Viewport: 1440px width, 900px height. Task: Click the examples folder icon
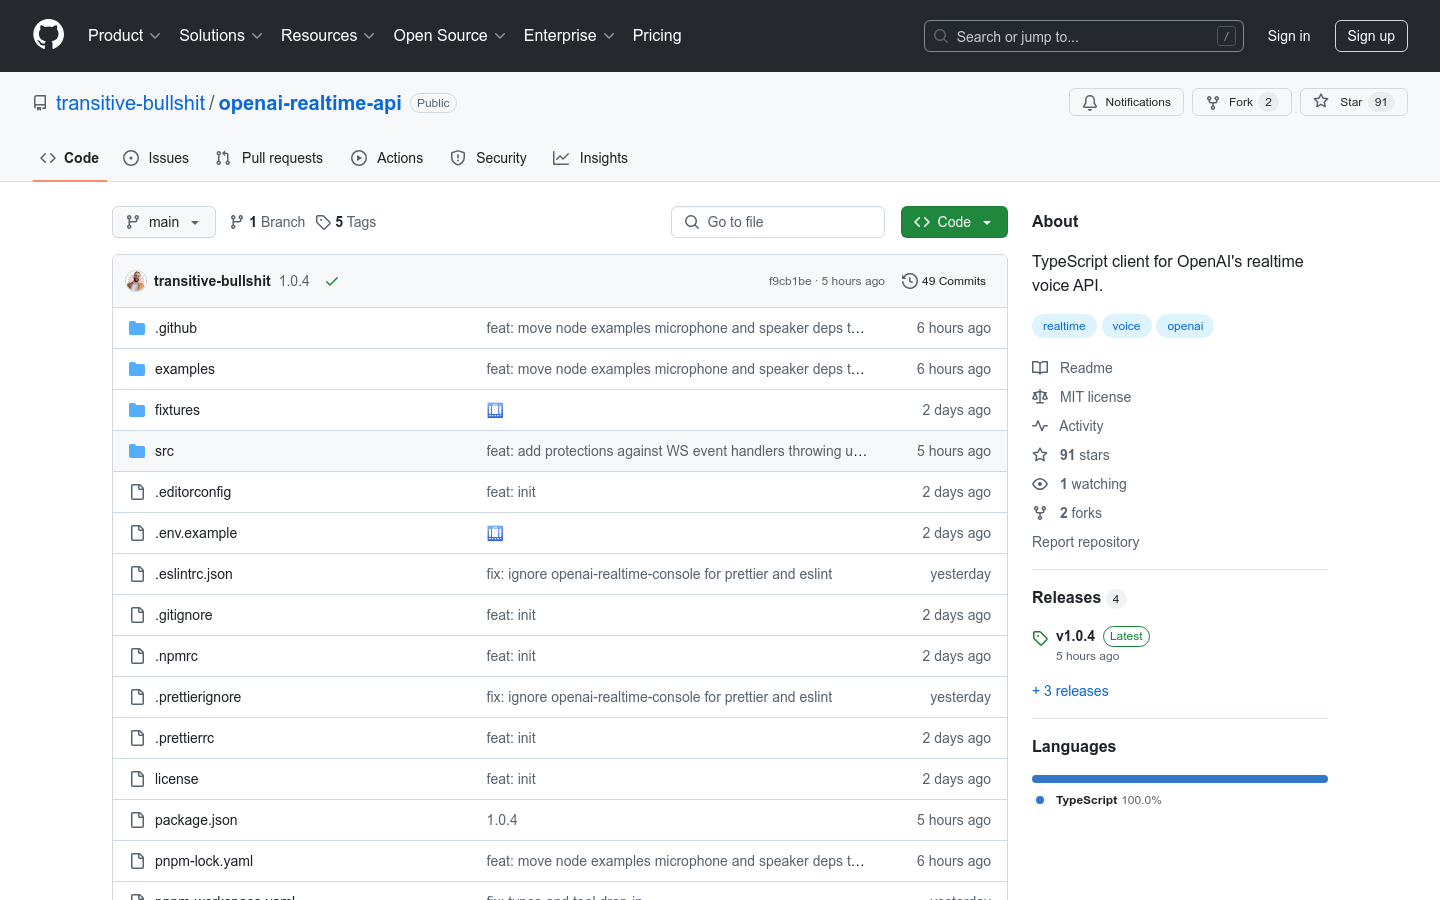tap(137, 369)
